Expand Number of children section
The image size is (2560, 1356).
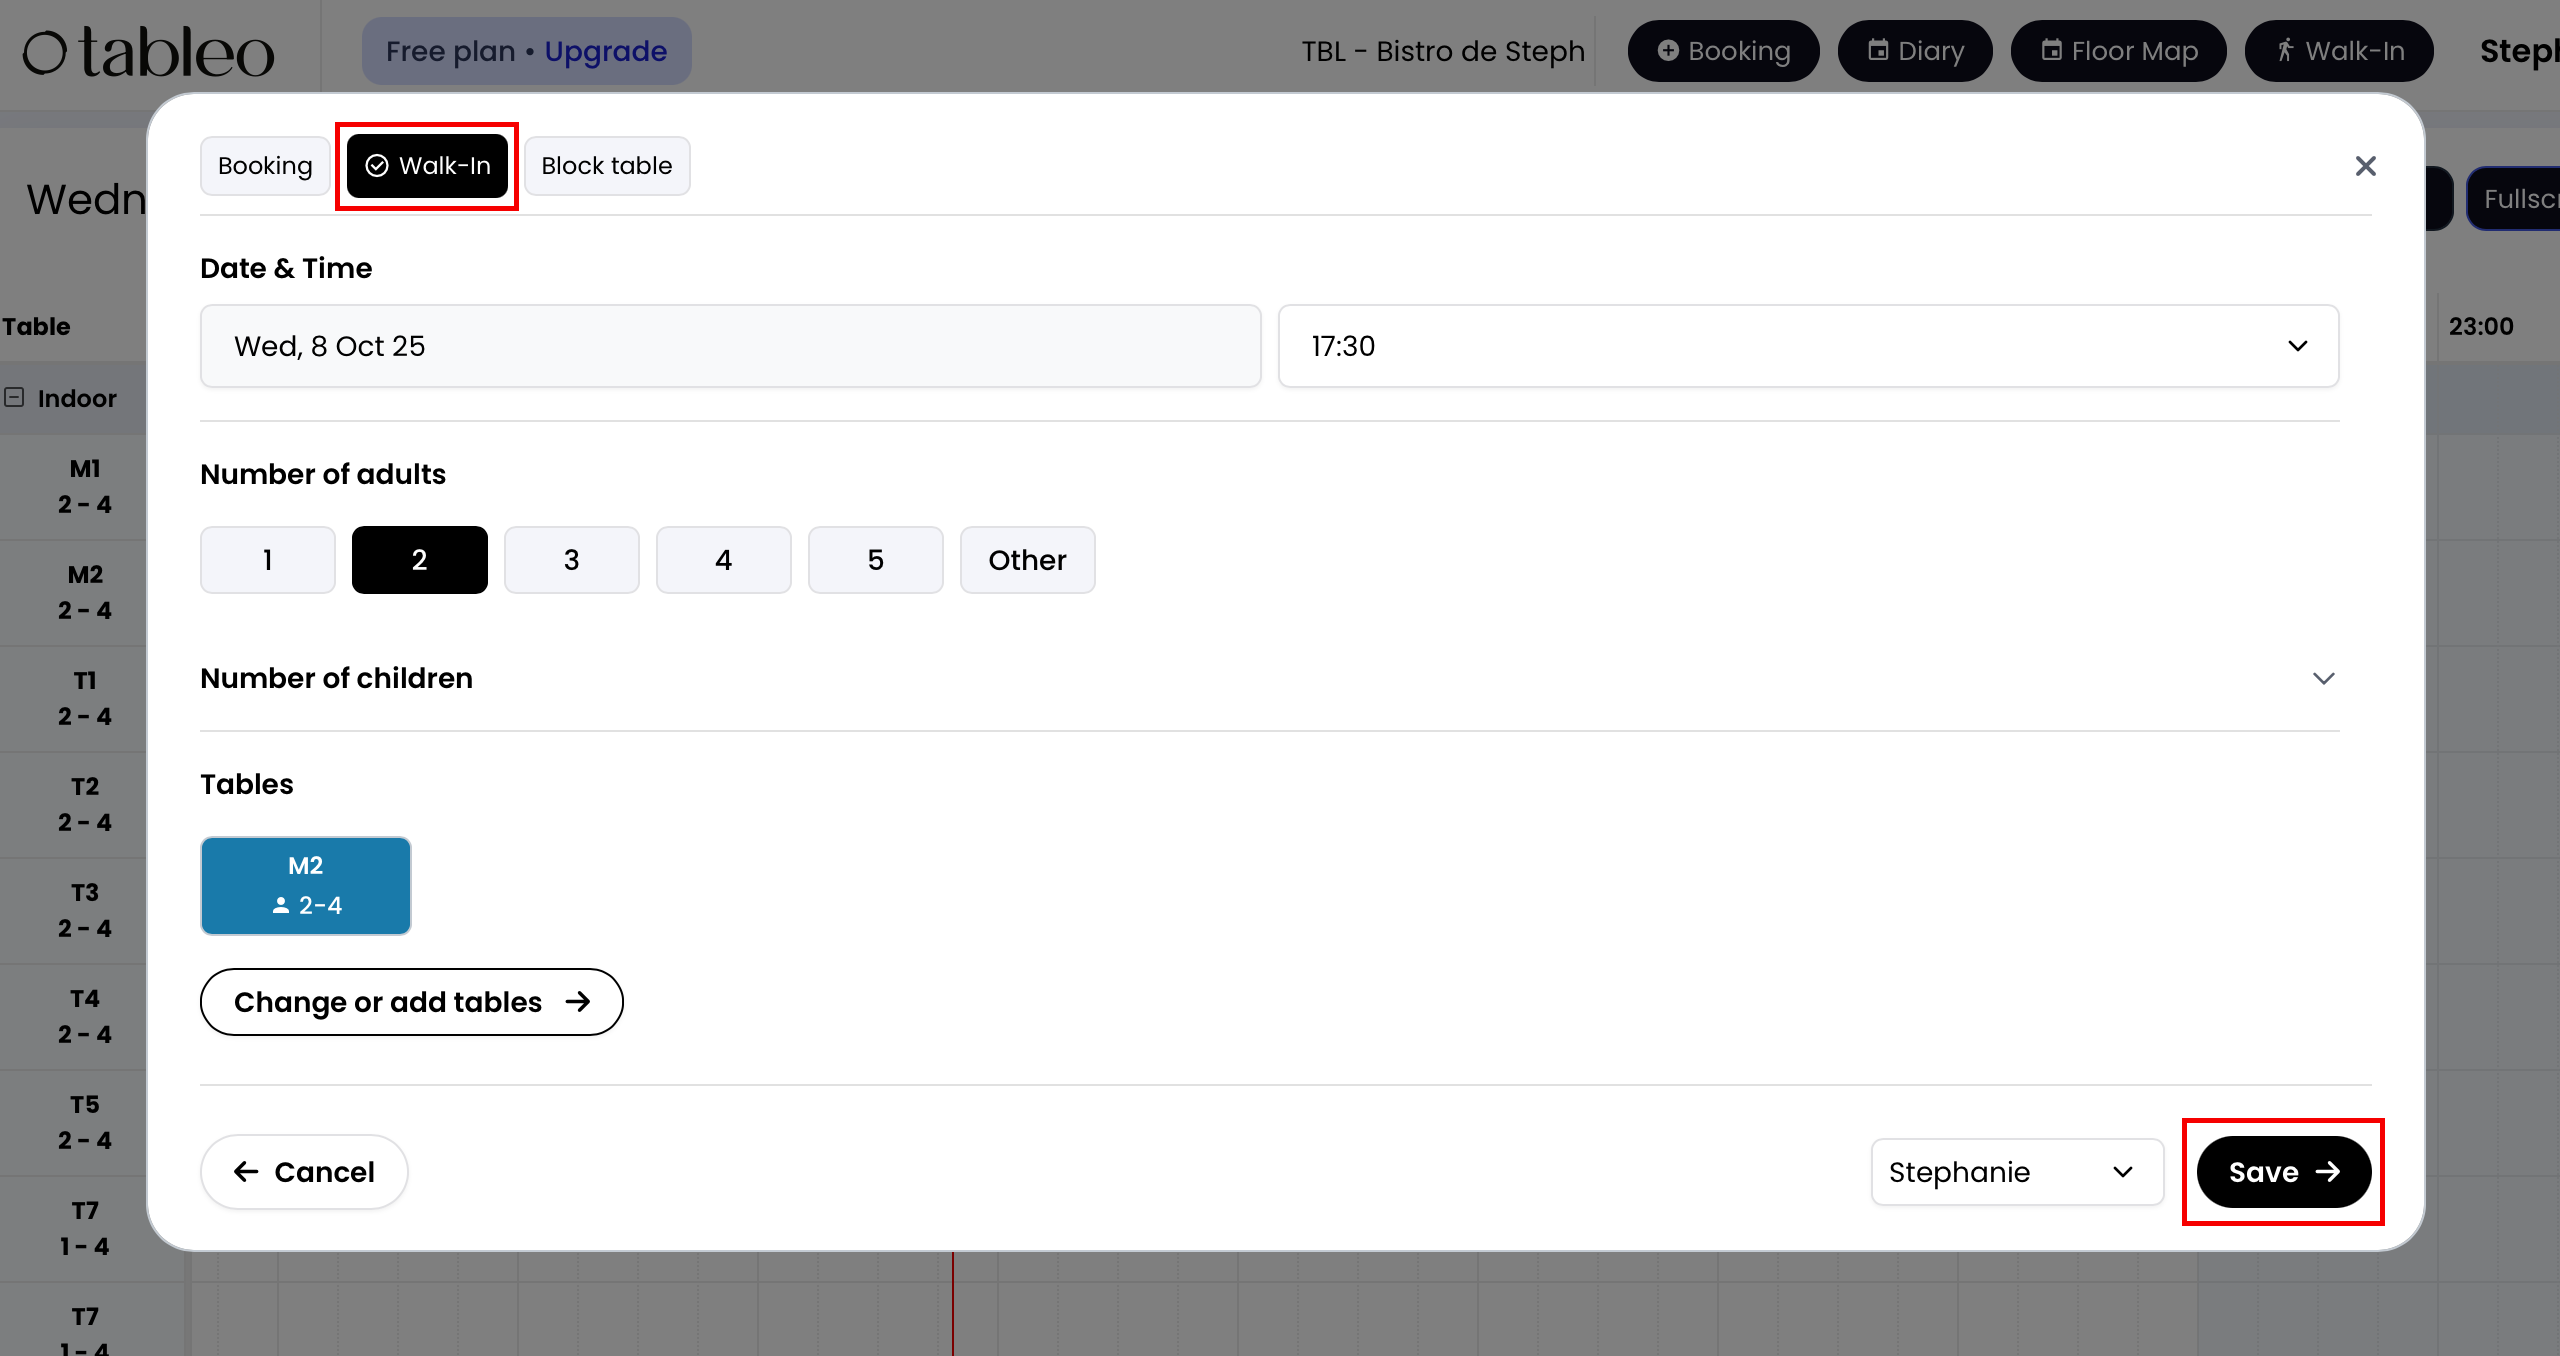click(x=2323, y=679)
